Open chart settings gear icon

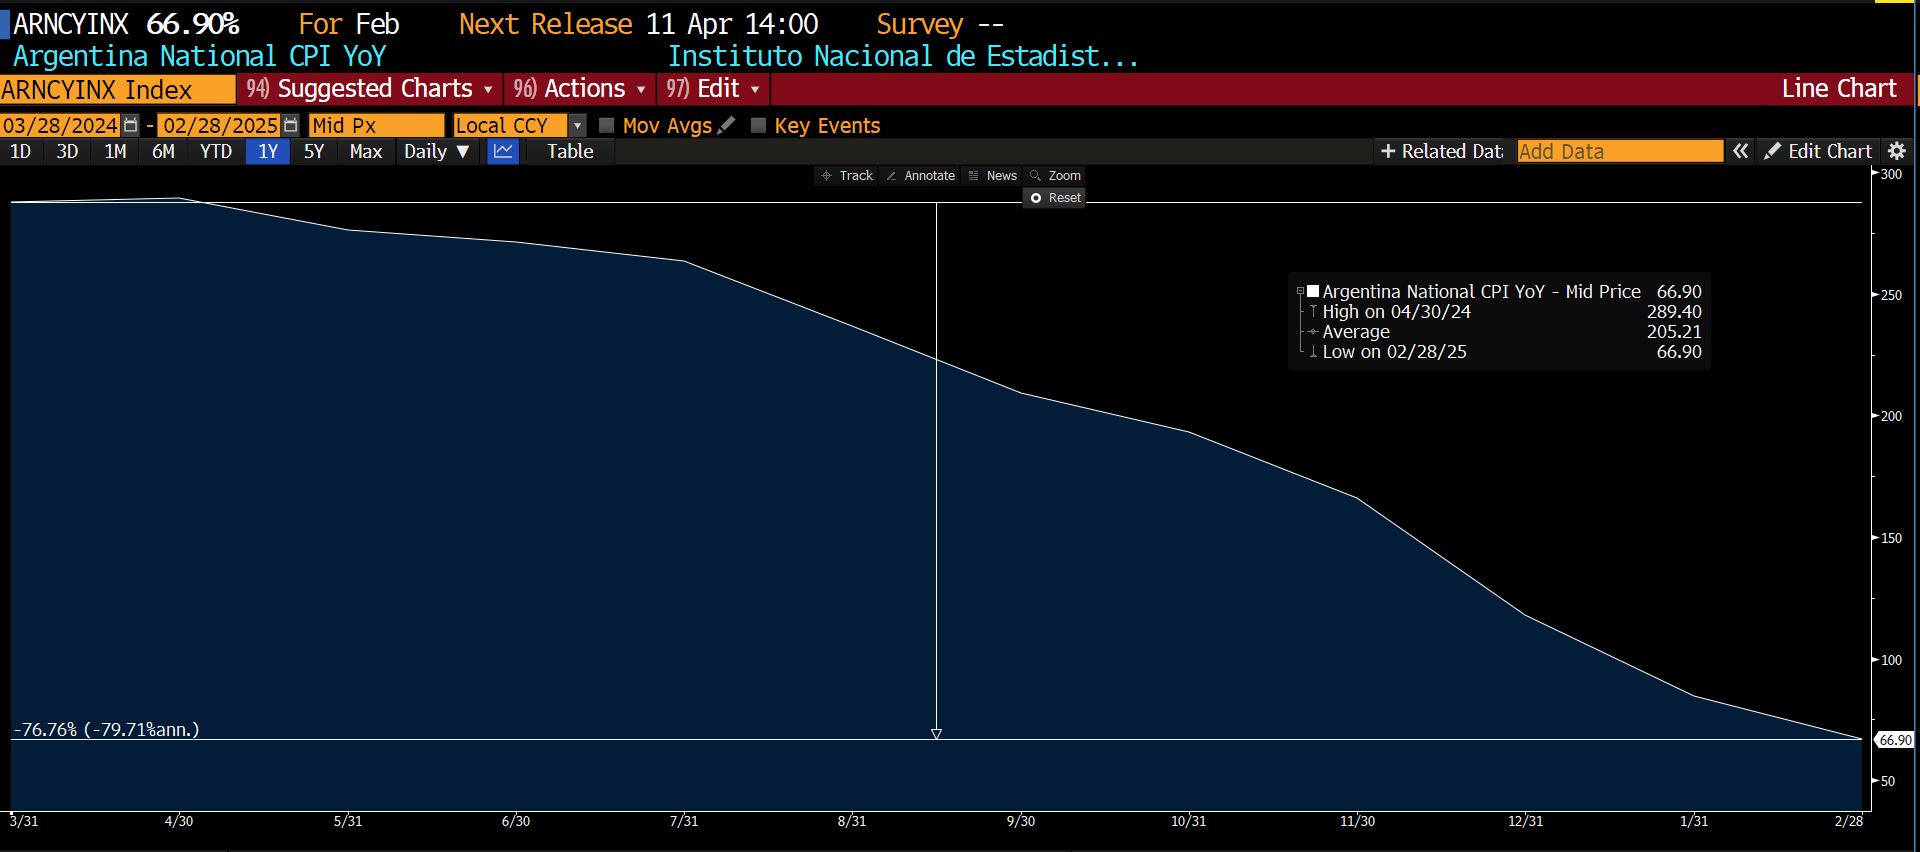pos(1896,152)
